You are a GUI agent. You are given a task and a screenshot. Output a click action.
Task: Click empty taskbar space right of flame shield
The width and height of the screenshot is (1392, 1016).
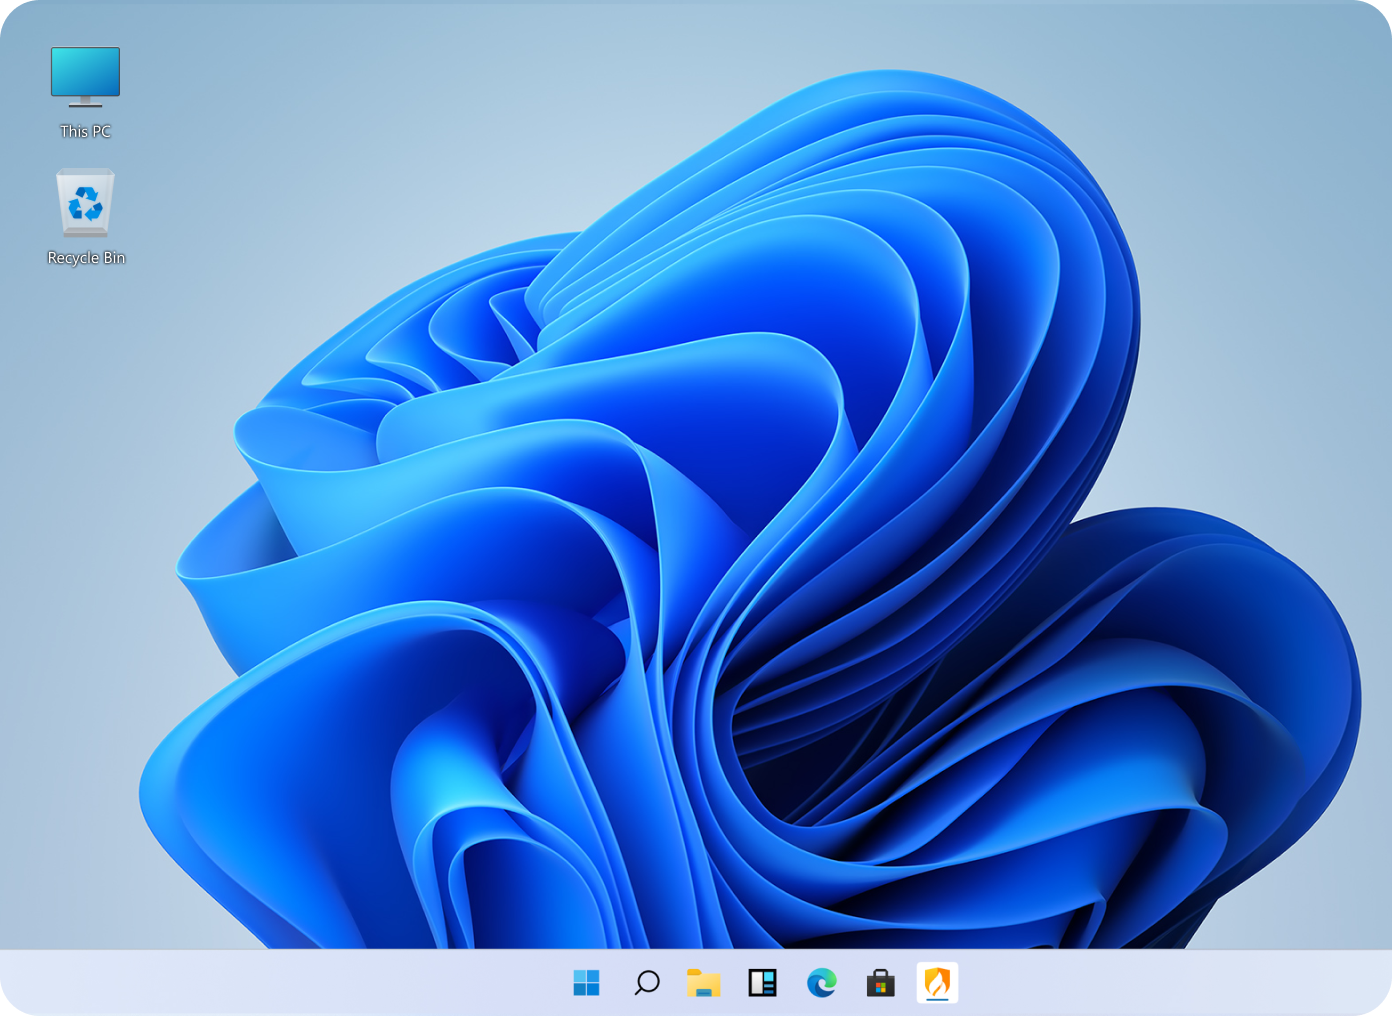(x=1150, y=983)
